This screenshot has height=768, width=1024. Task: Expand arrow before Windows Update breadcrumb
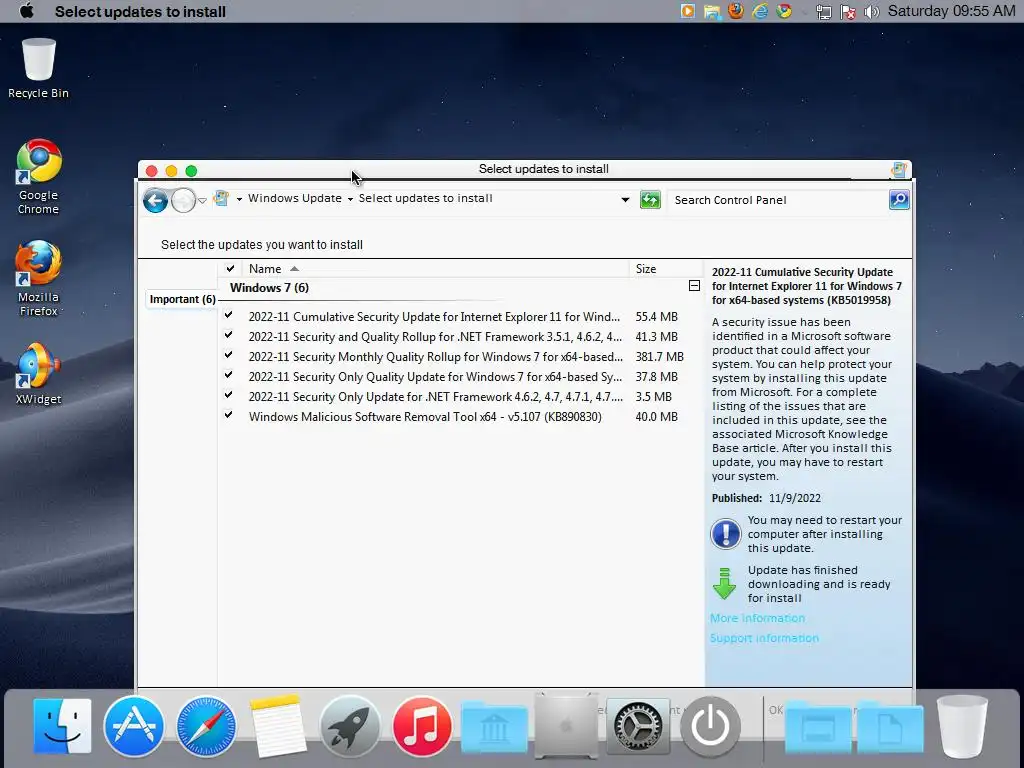tap(239, 199)
